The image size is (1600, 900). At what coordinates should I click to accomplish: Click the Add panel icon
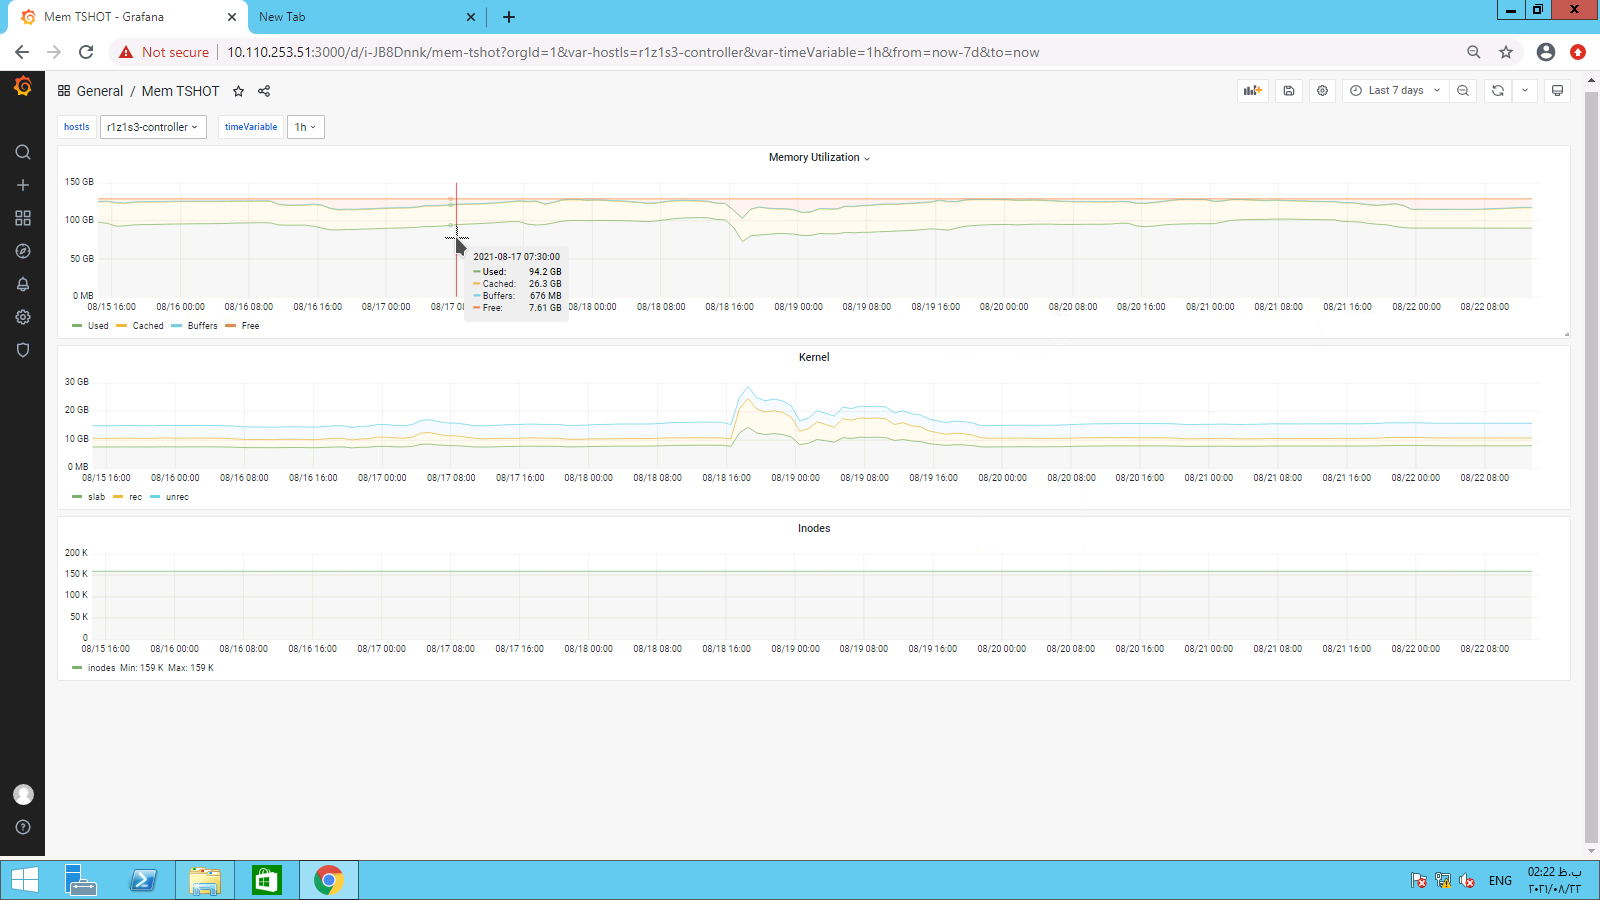point(1252,91)
